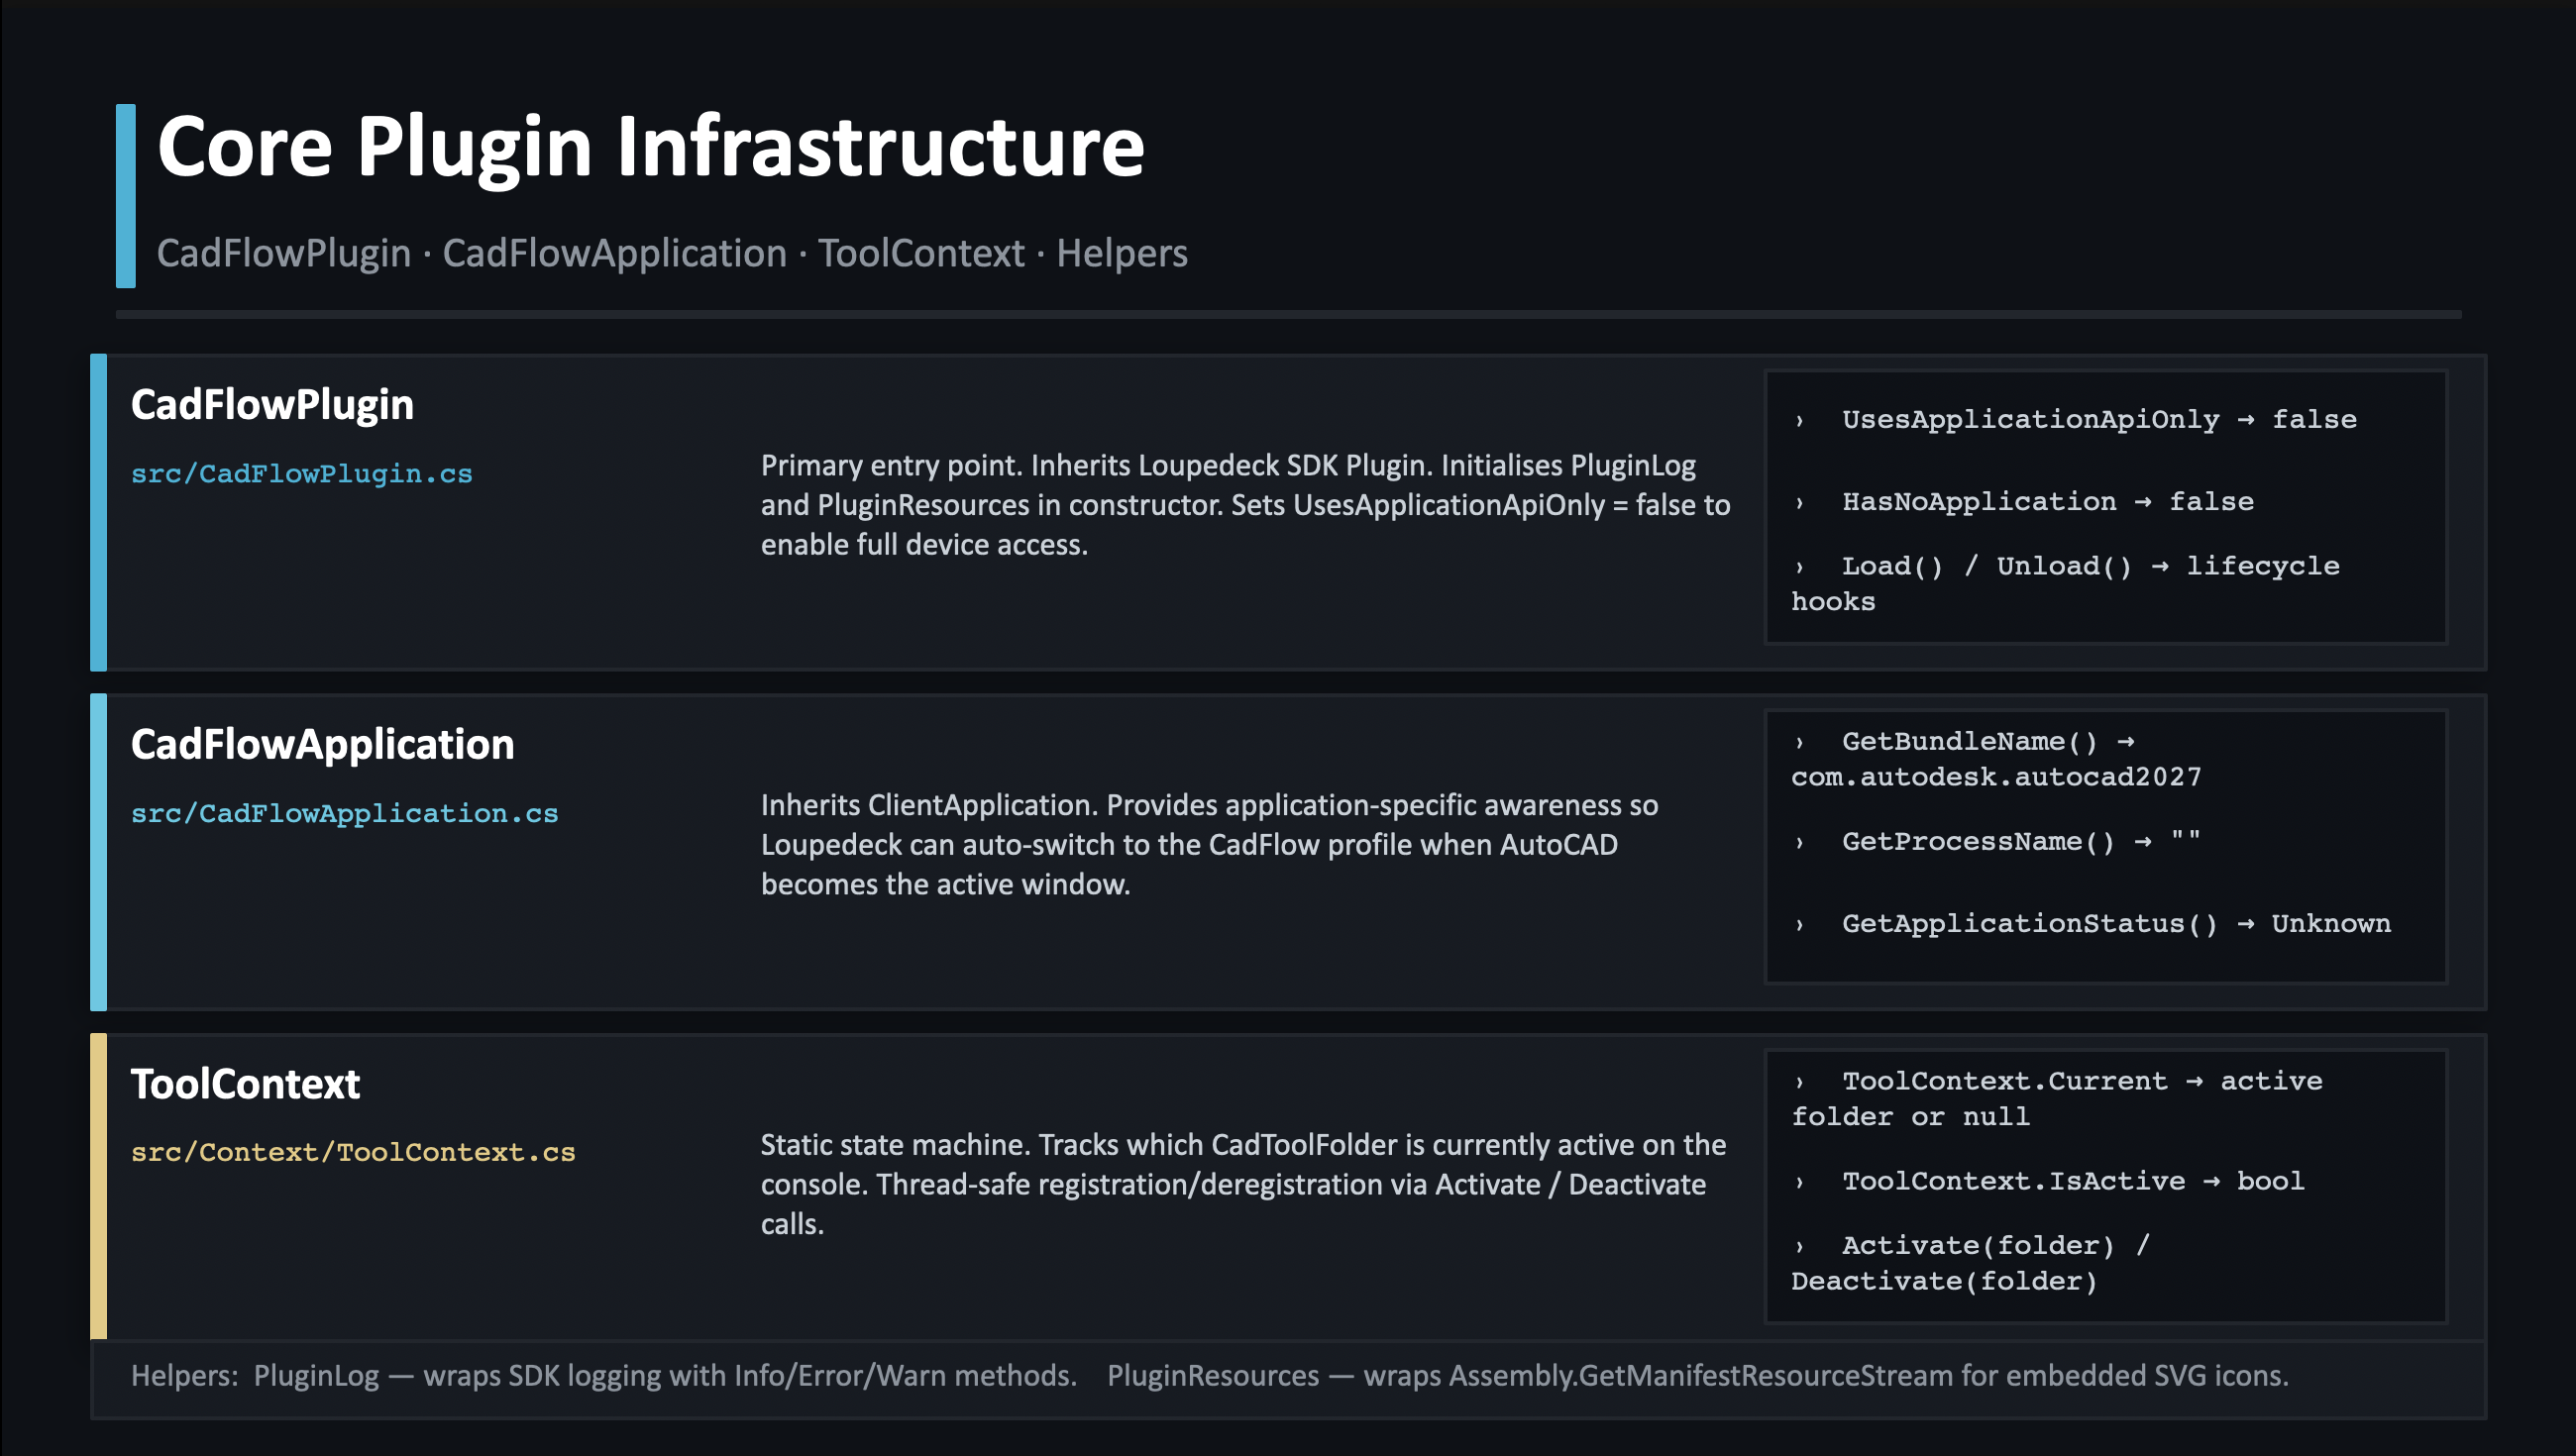
Task: Click chevron next to ToolContext.Current entry
Action: click(1799, 1082)
